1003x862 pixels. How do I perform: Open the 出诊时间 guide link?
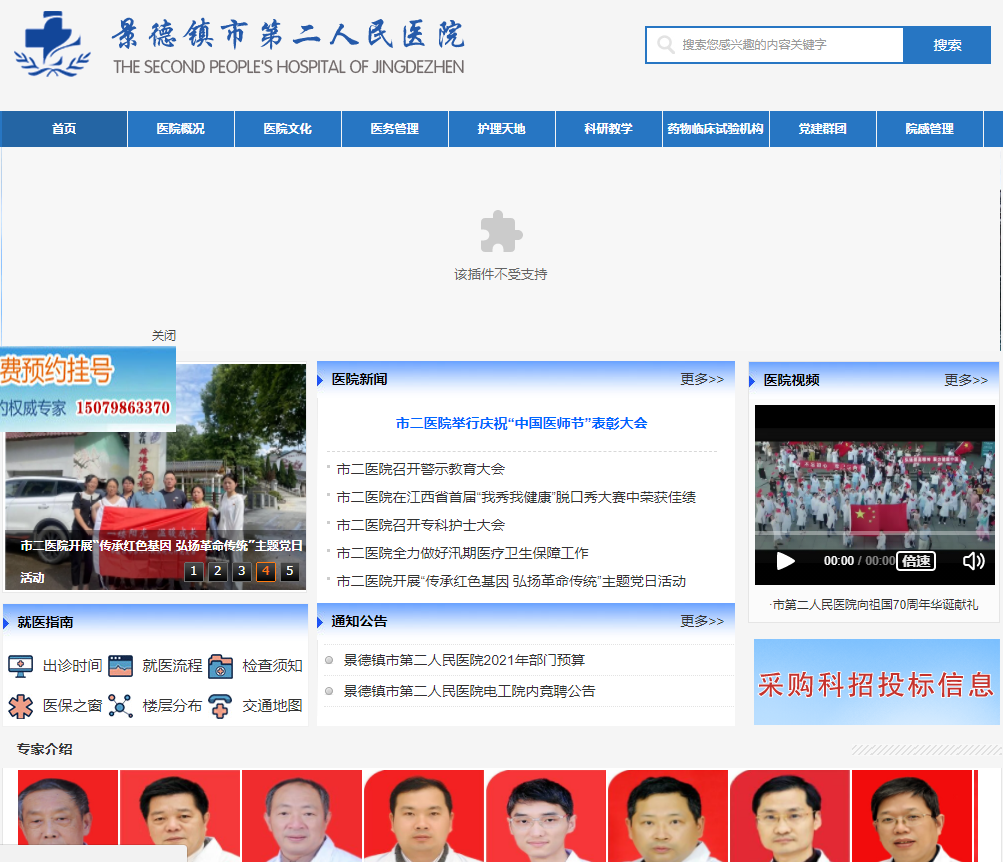point(72,666)
